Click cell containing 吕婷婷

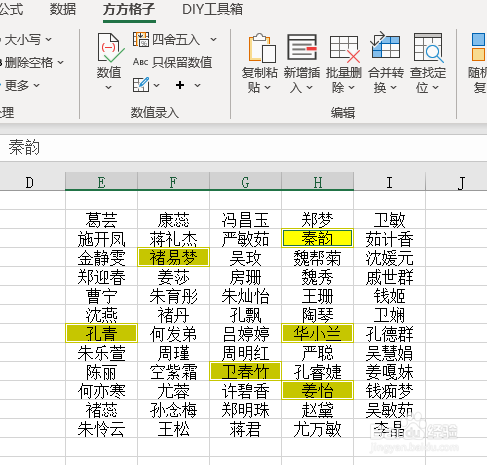tap(245, 333)
